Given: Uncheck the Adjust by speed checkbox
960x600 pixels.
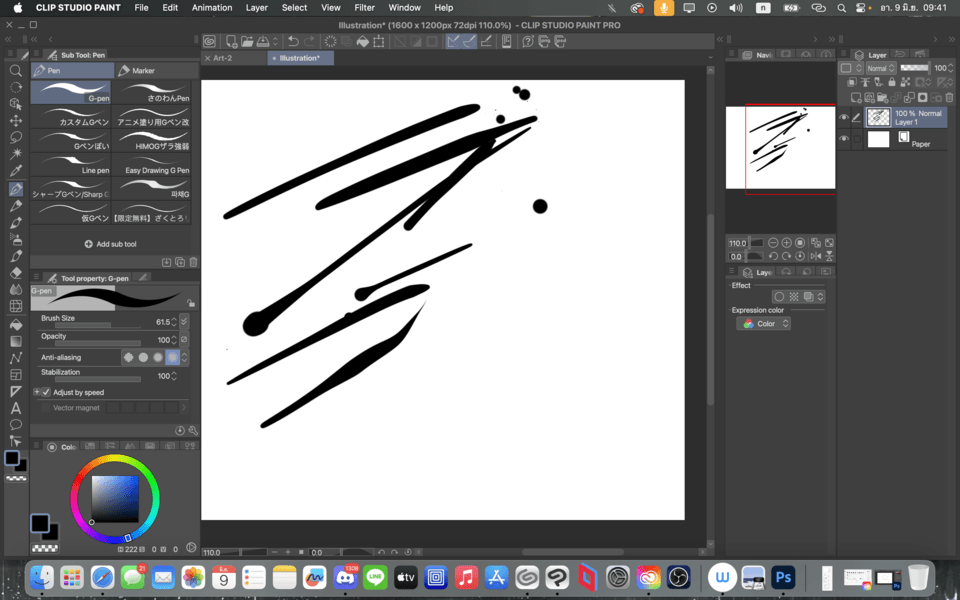Looking at the screenshot, I should (x=46, y=392).
